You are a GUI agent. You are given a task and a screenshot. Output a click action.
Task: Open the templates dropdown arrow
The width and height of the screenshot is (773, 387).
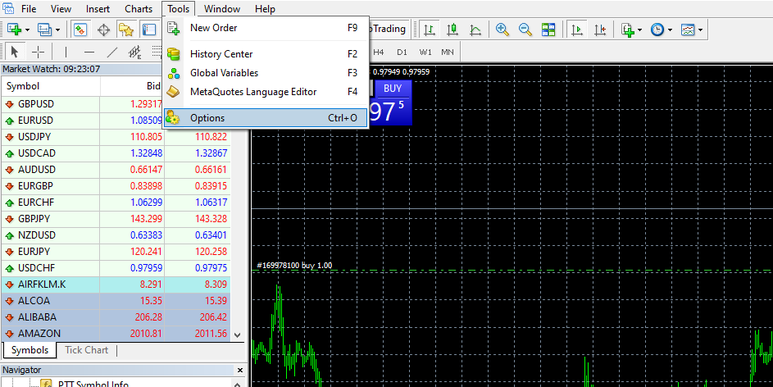700,30
